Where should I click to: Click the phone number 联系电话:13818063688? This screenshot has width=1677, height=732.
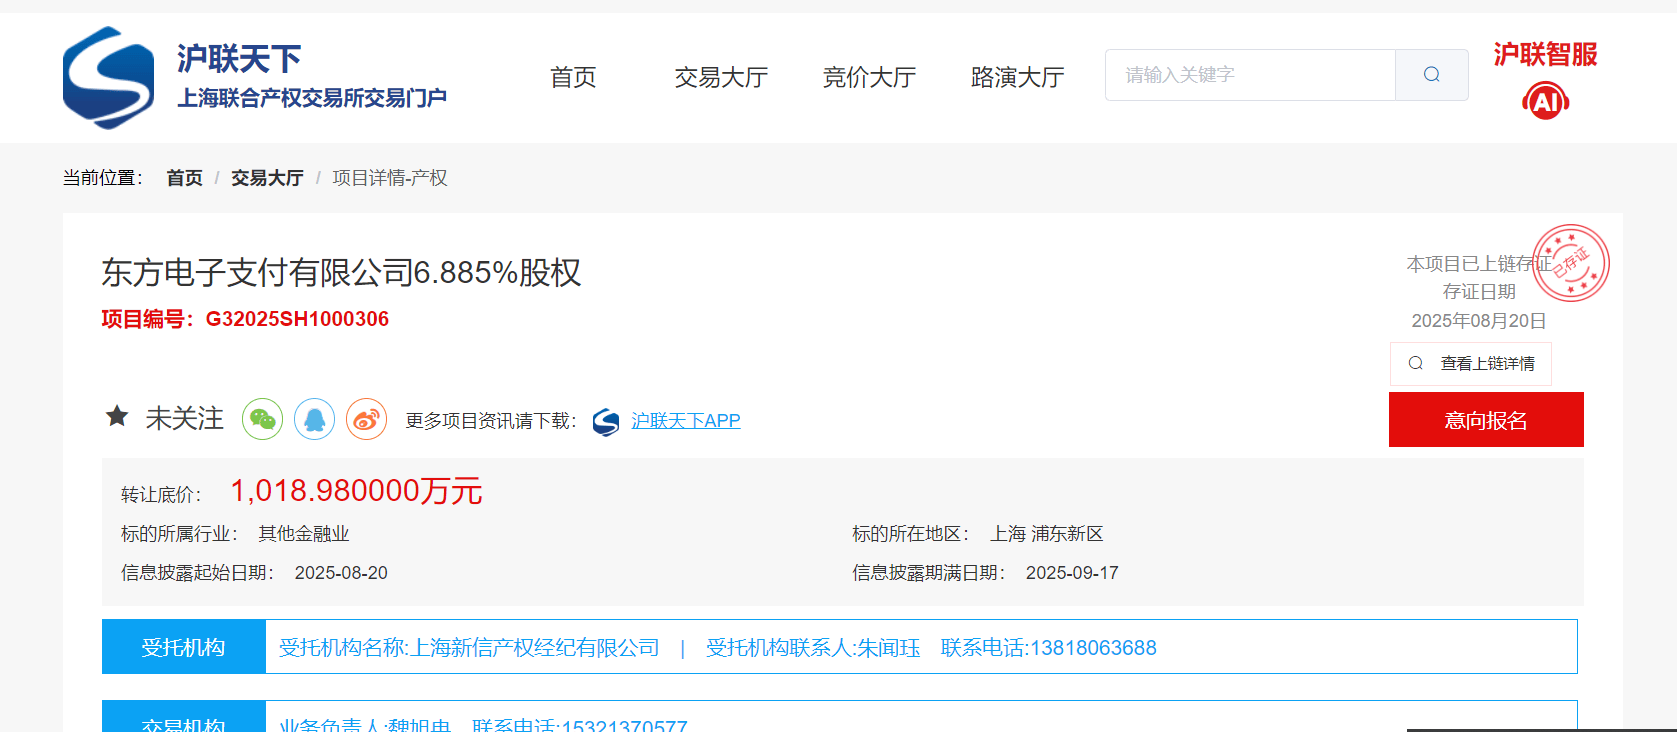[1049, 648]
